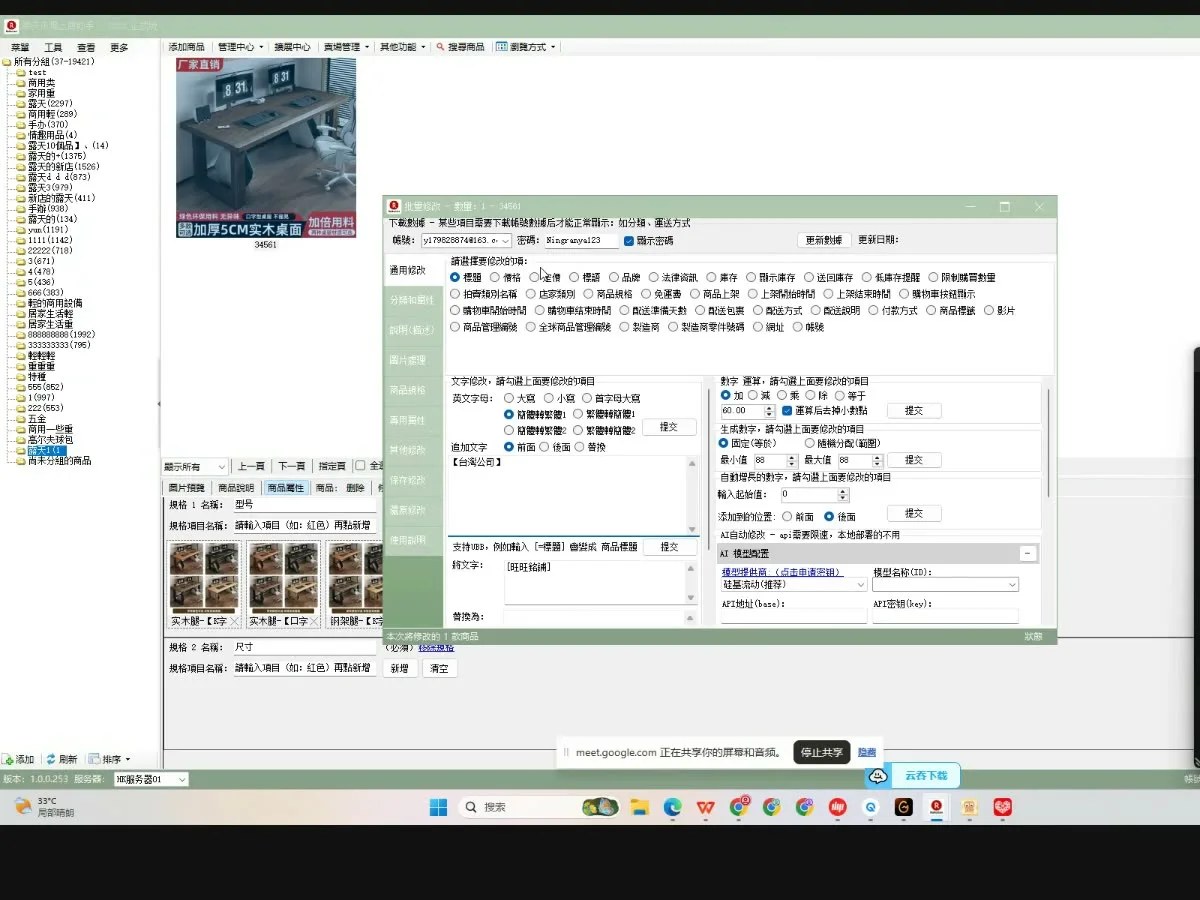
Task: Select the 五金 folder in the tree
Action: coord(37,419)
